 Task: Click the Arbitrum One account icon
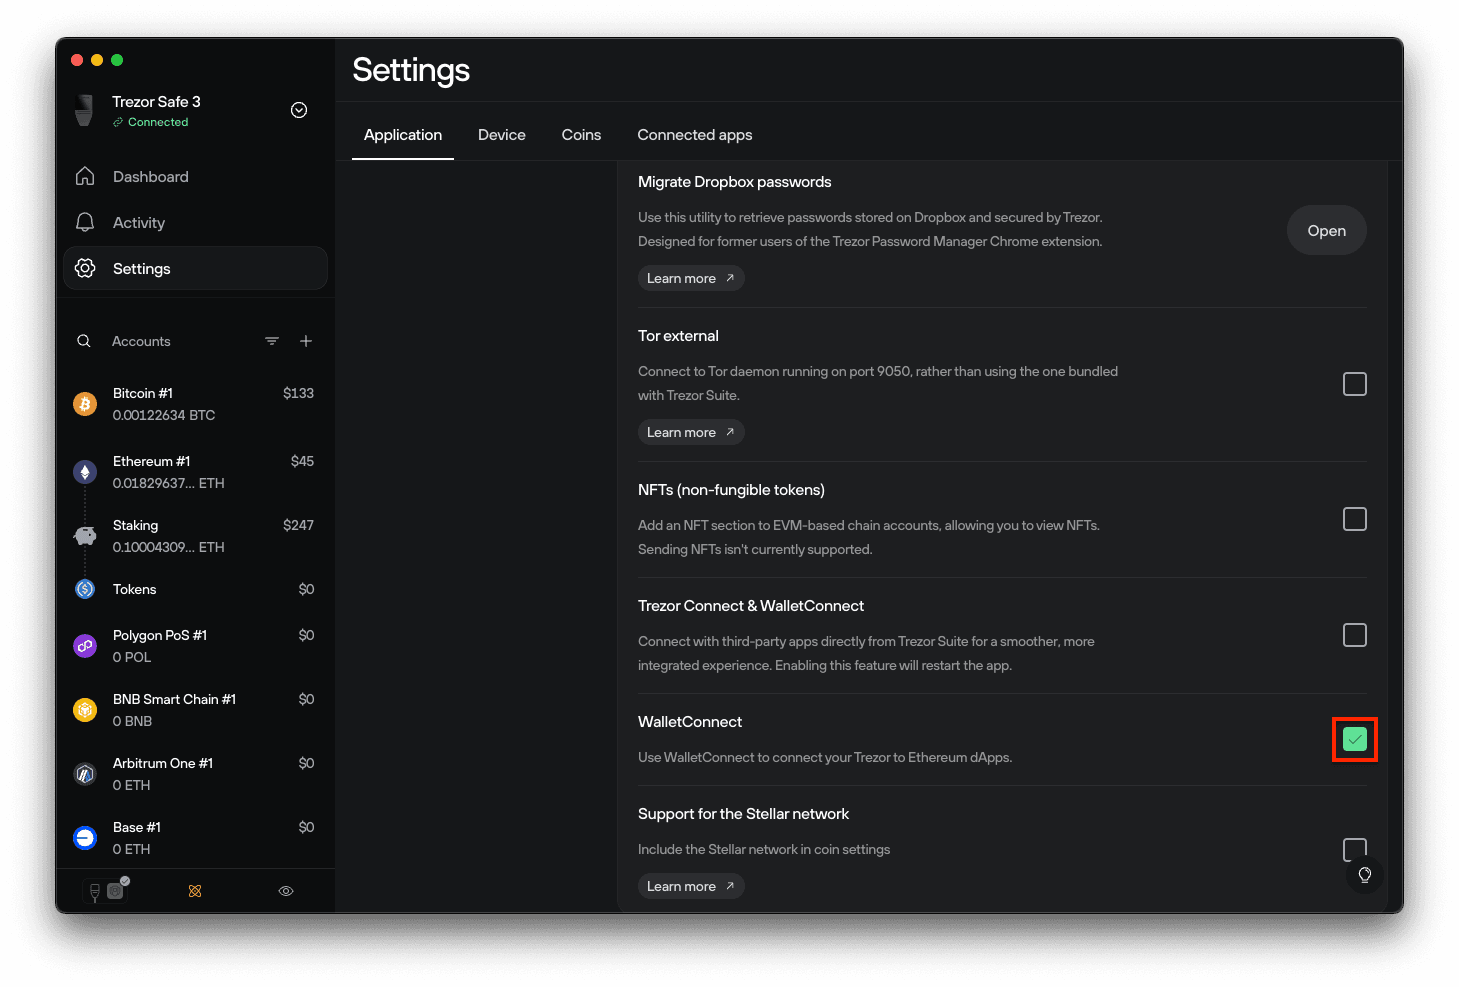coord(85,774)
